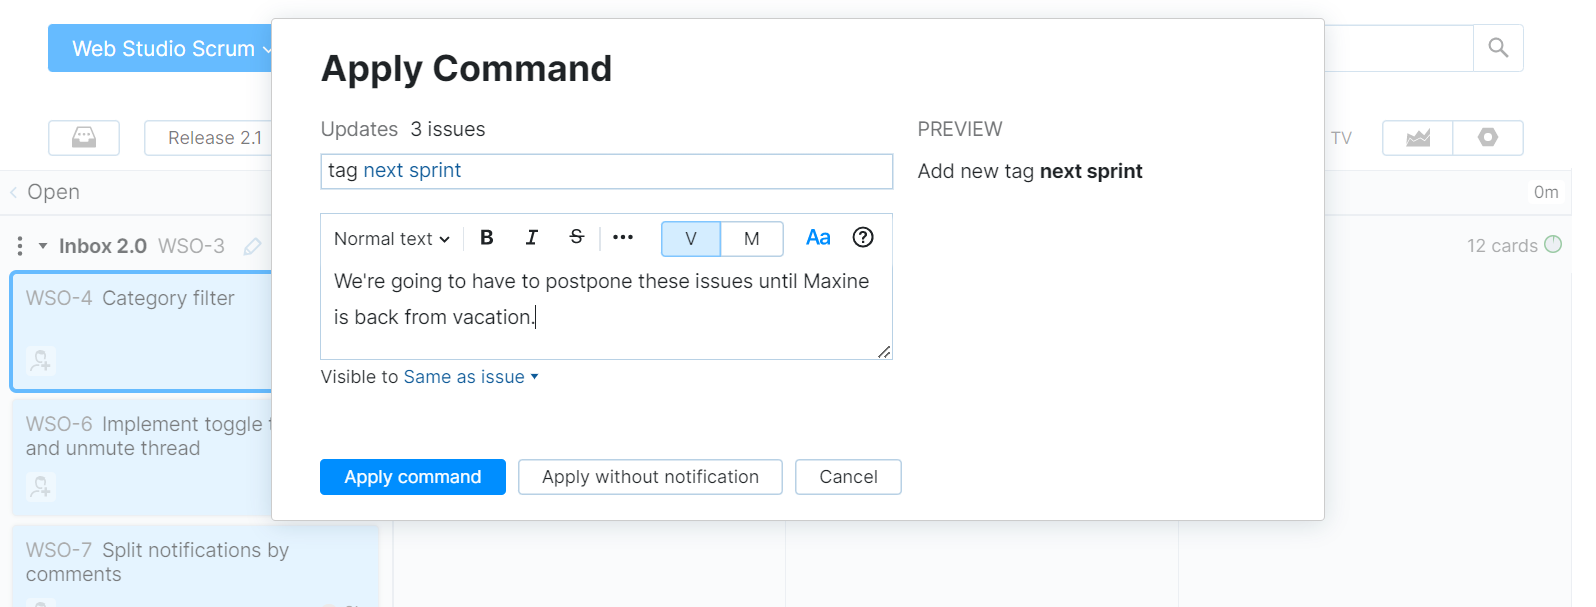Click the Aa text style icon

point(818,238)
